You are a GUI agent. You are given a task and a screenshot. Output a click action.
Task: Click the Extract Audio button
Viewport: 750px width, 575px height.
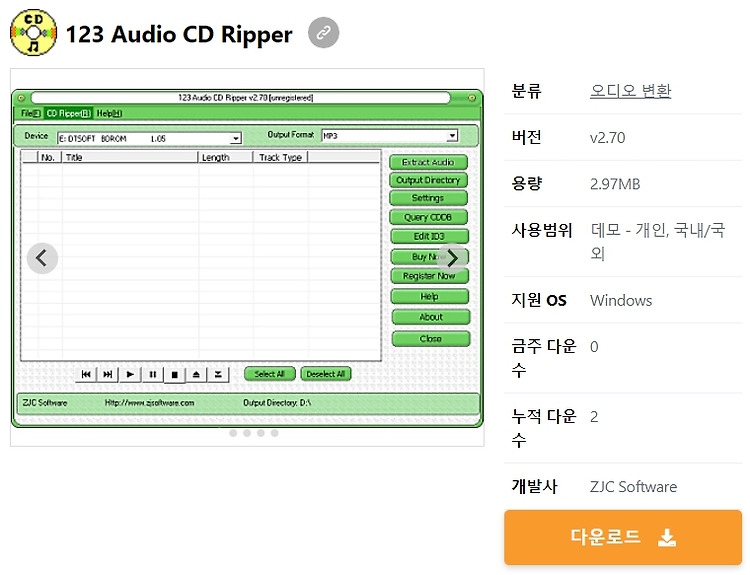click(x=428, y=162)
